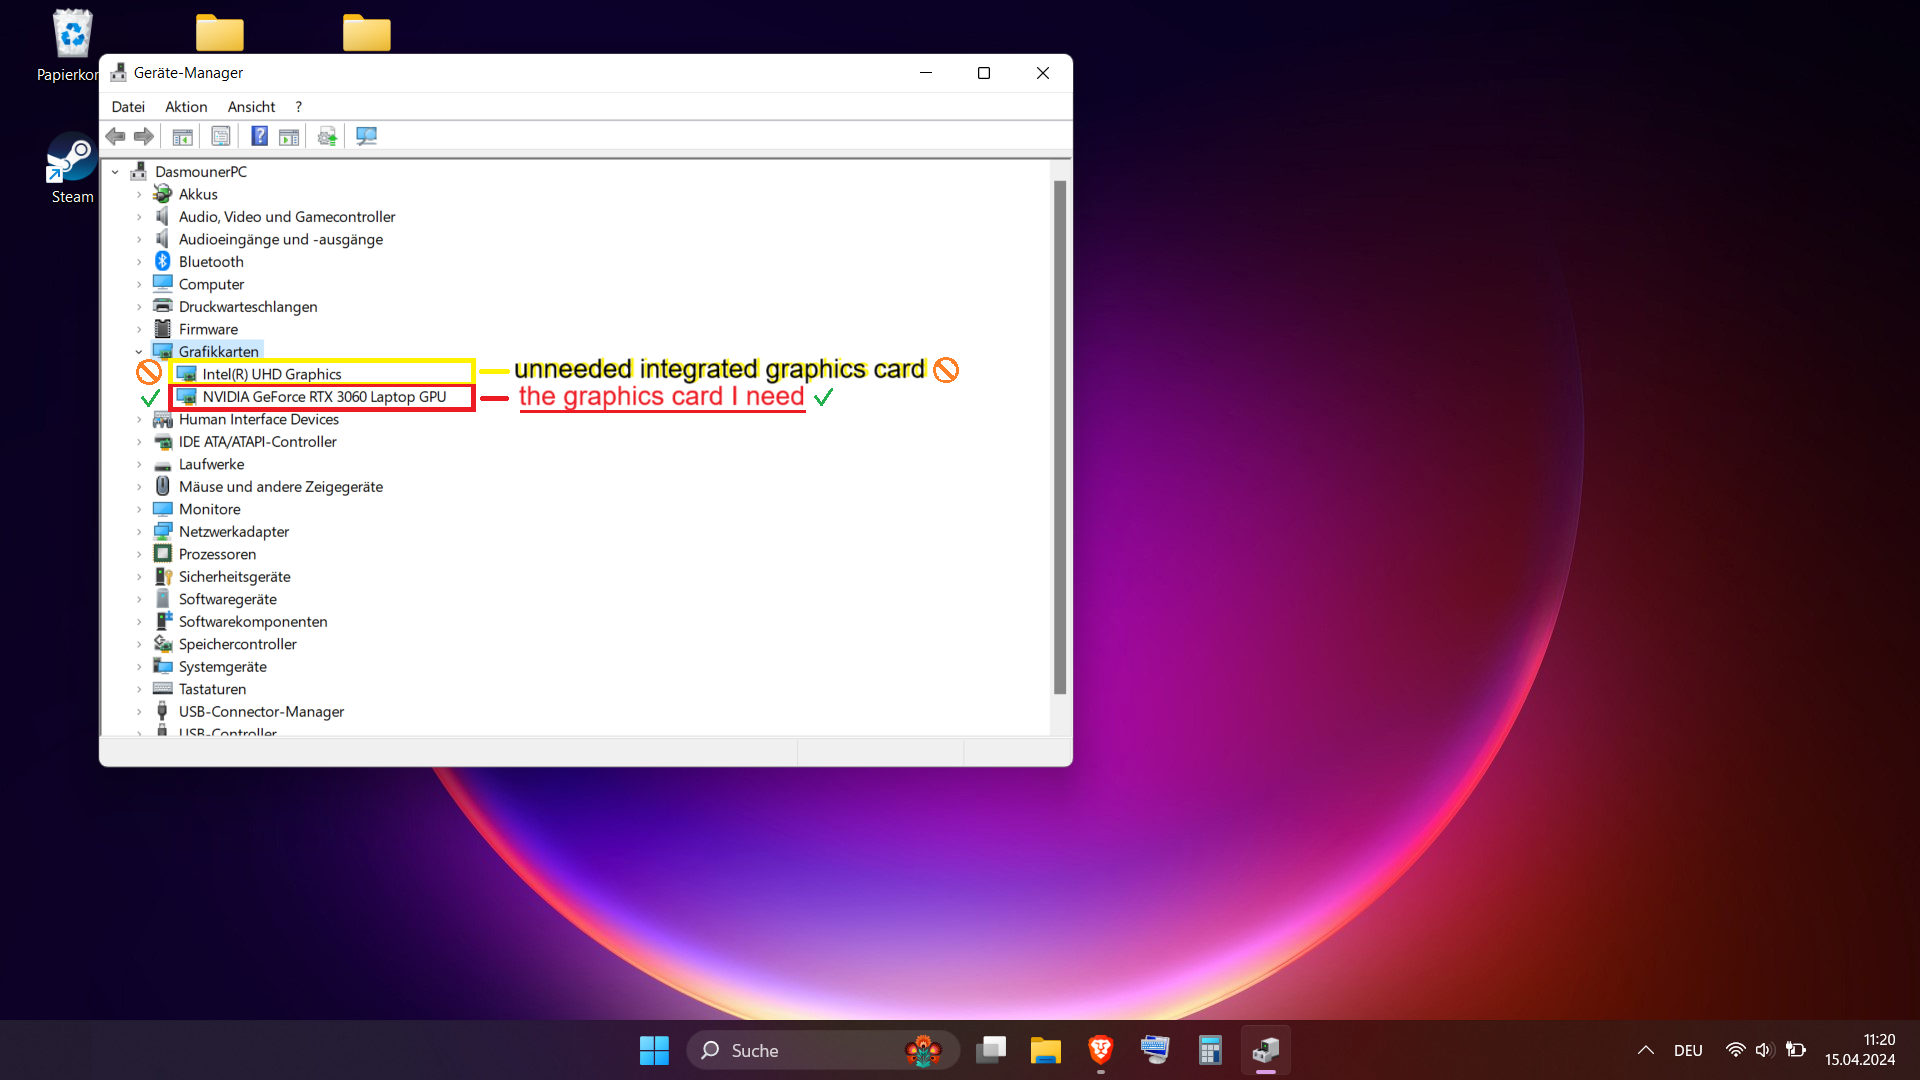
Task: Click the blue Help question mark icon
Action: (259, 137)
